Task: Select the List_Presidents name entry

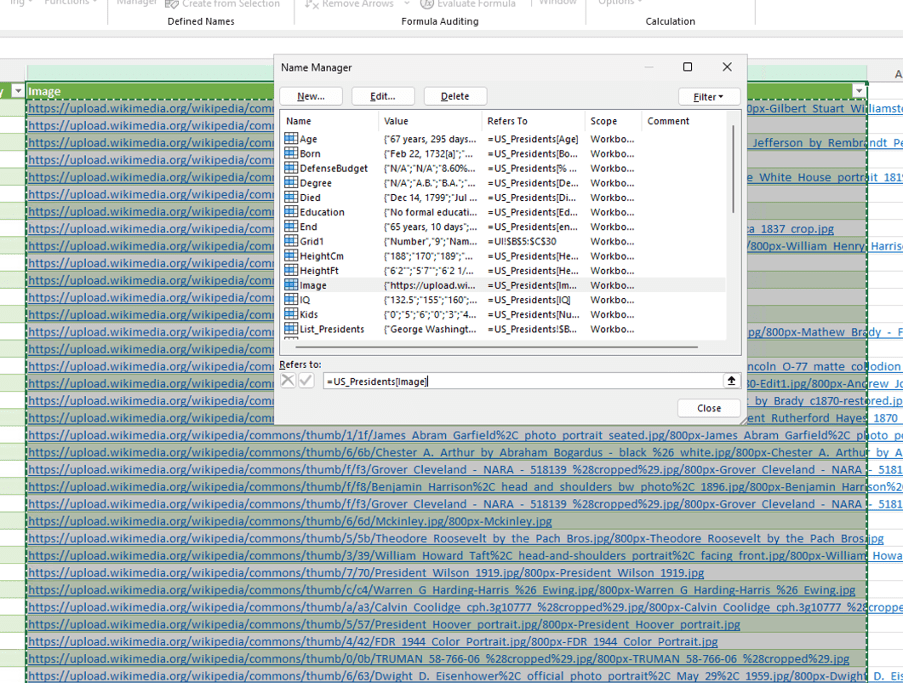Action: pyautogui.click(x=332, y=329)
